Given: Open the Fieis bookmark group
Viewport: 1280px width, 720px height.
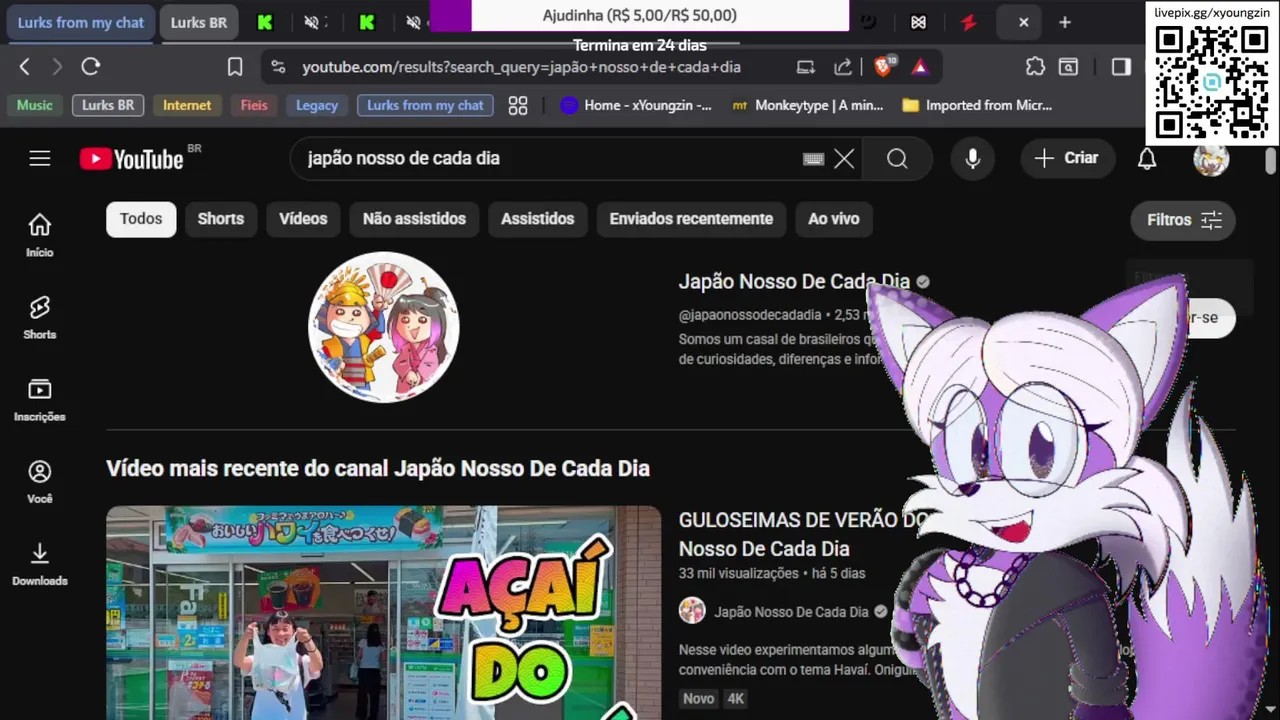Looking at the screenshot, I should point(254,105).
